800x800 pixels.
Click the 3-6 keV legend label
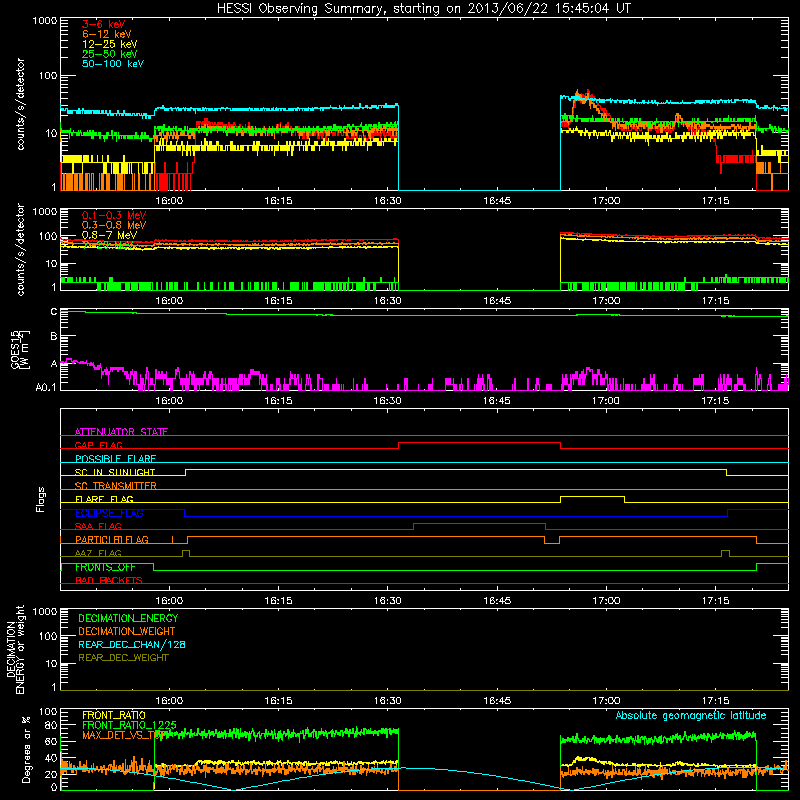pos(103,24)
